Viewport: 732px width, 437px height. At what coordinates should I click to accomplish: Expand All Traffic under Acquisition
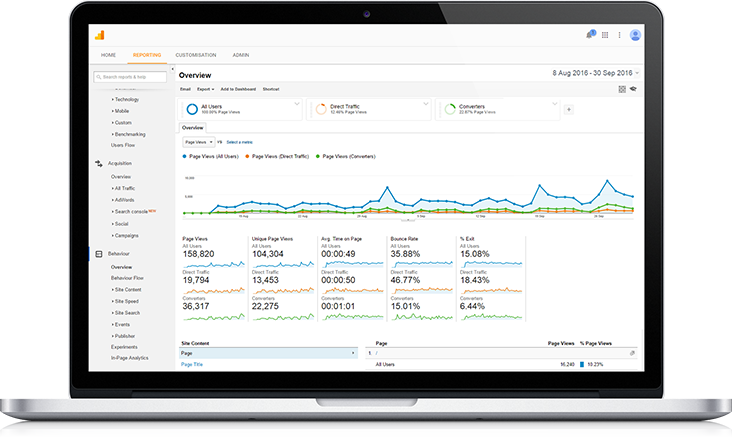coord(123,189)
